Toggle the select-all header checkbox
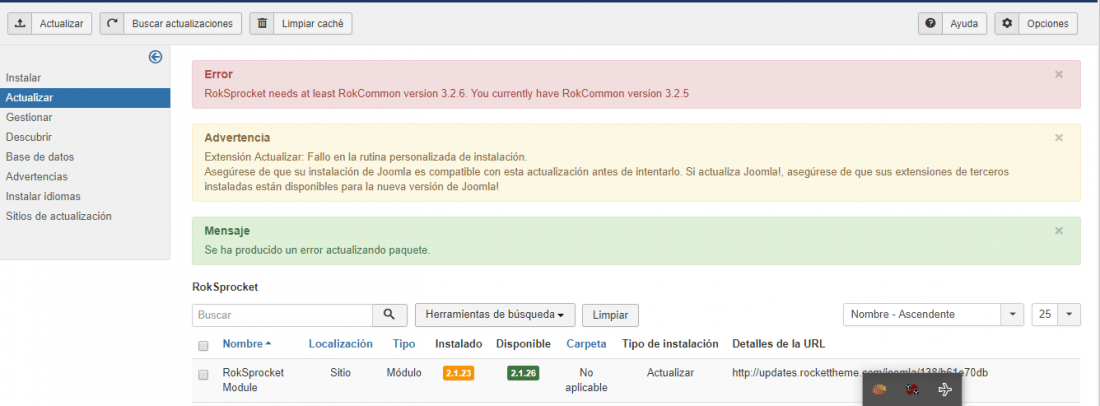 (x=203, y=345)
